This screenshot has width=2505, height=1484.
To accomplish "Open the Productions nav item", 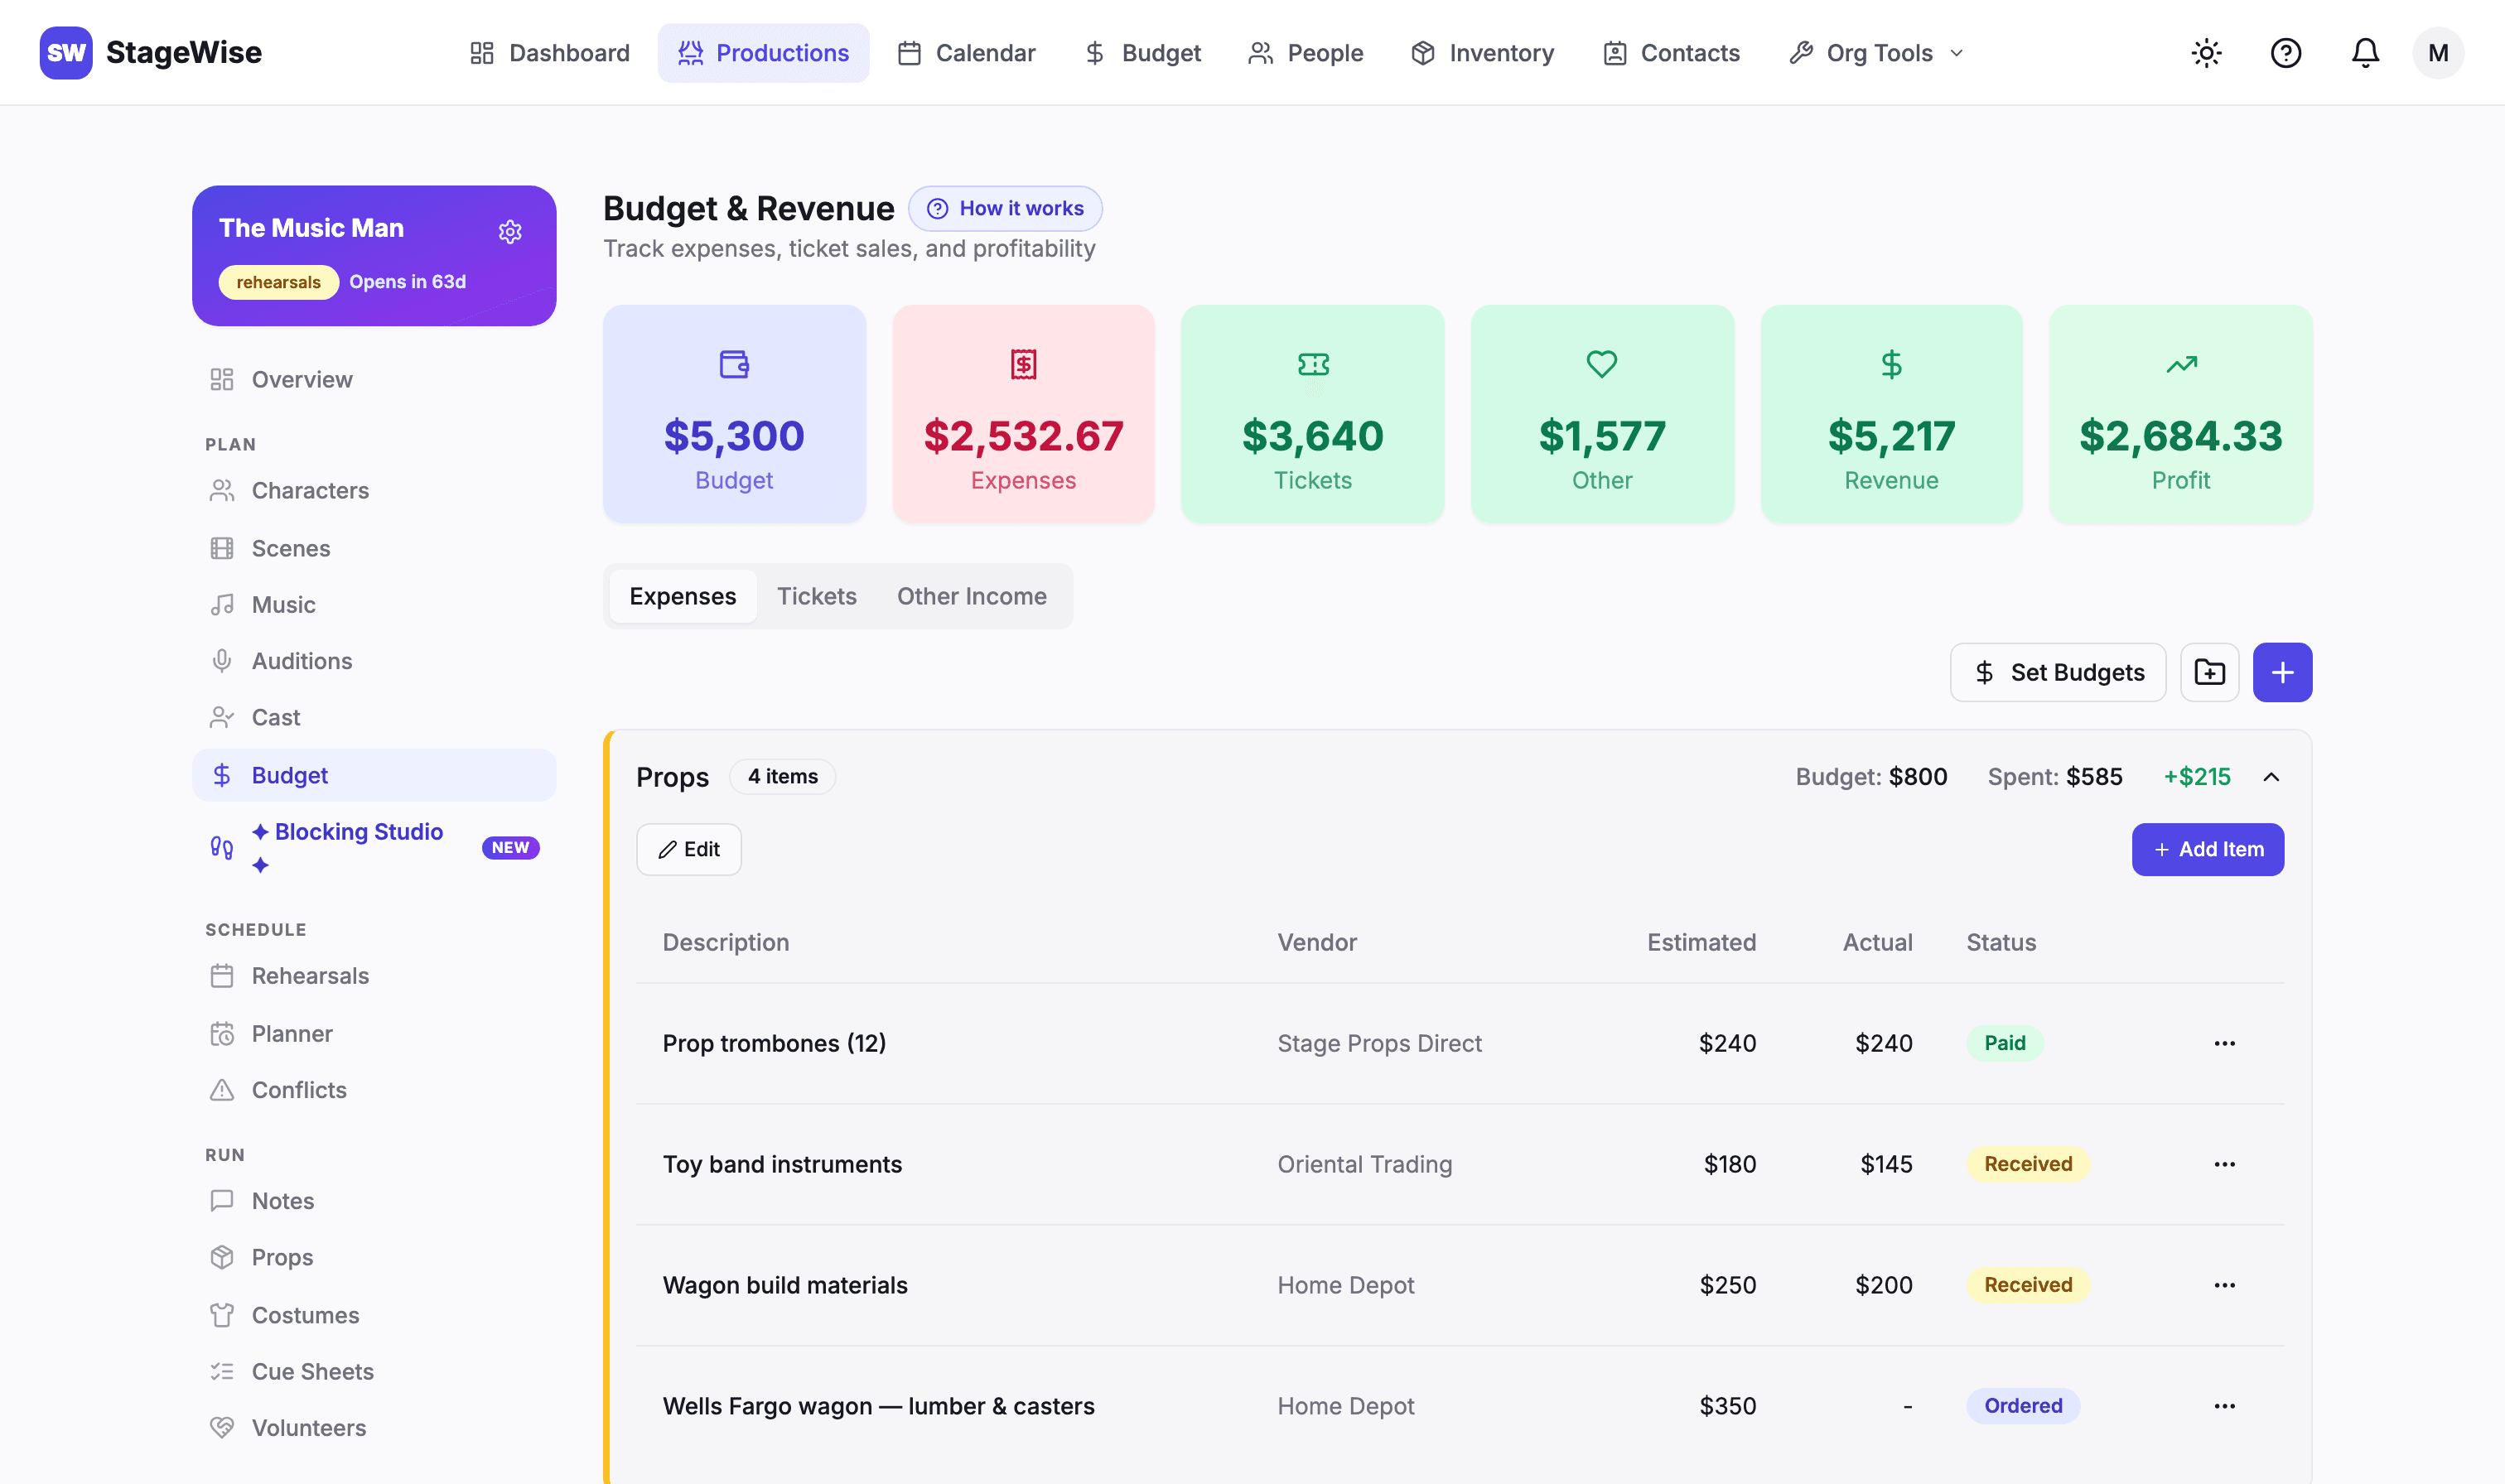I will tap(763, 53).
